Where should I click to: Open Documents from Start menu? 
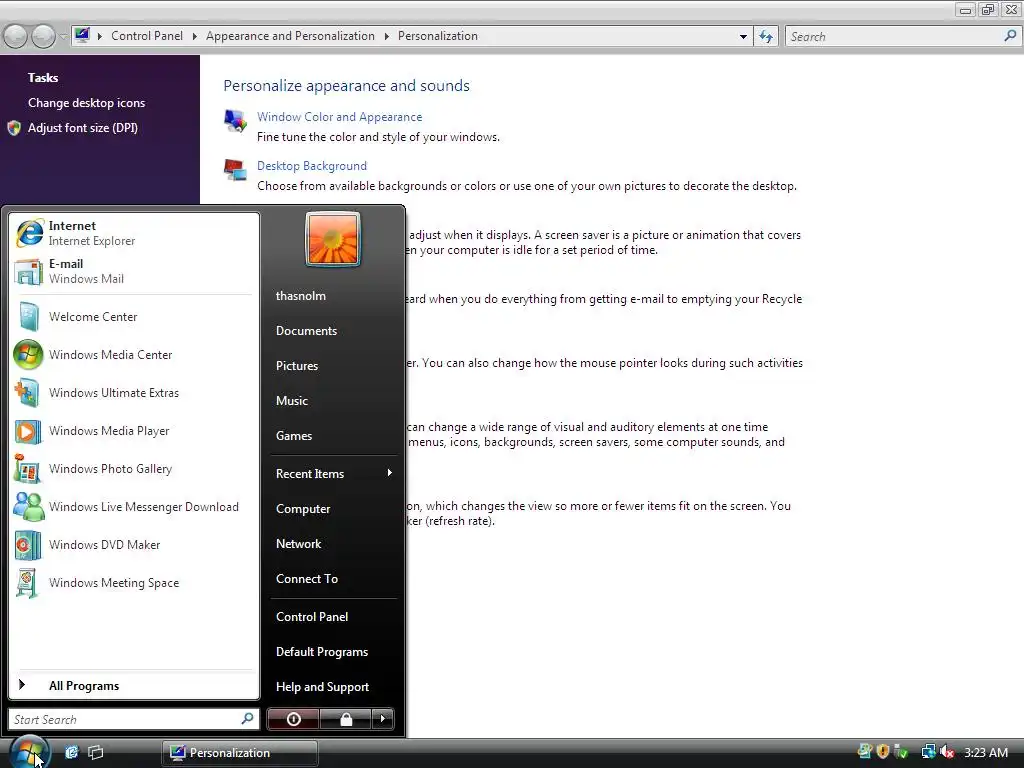tap(306, 331)
